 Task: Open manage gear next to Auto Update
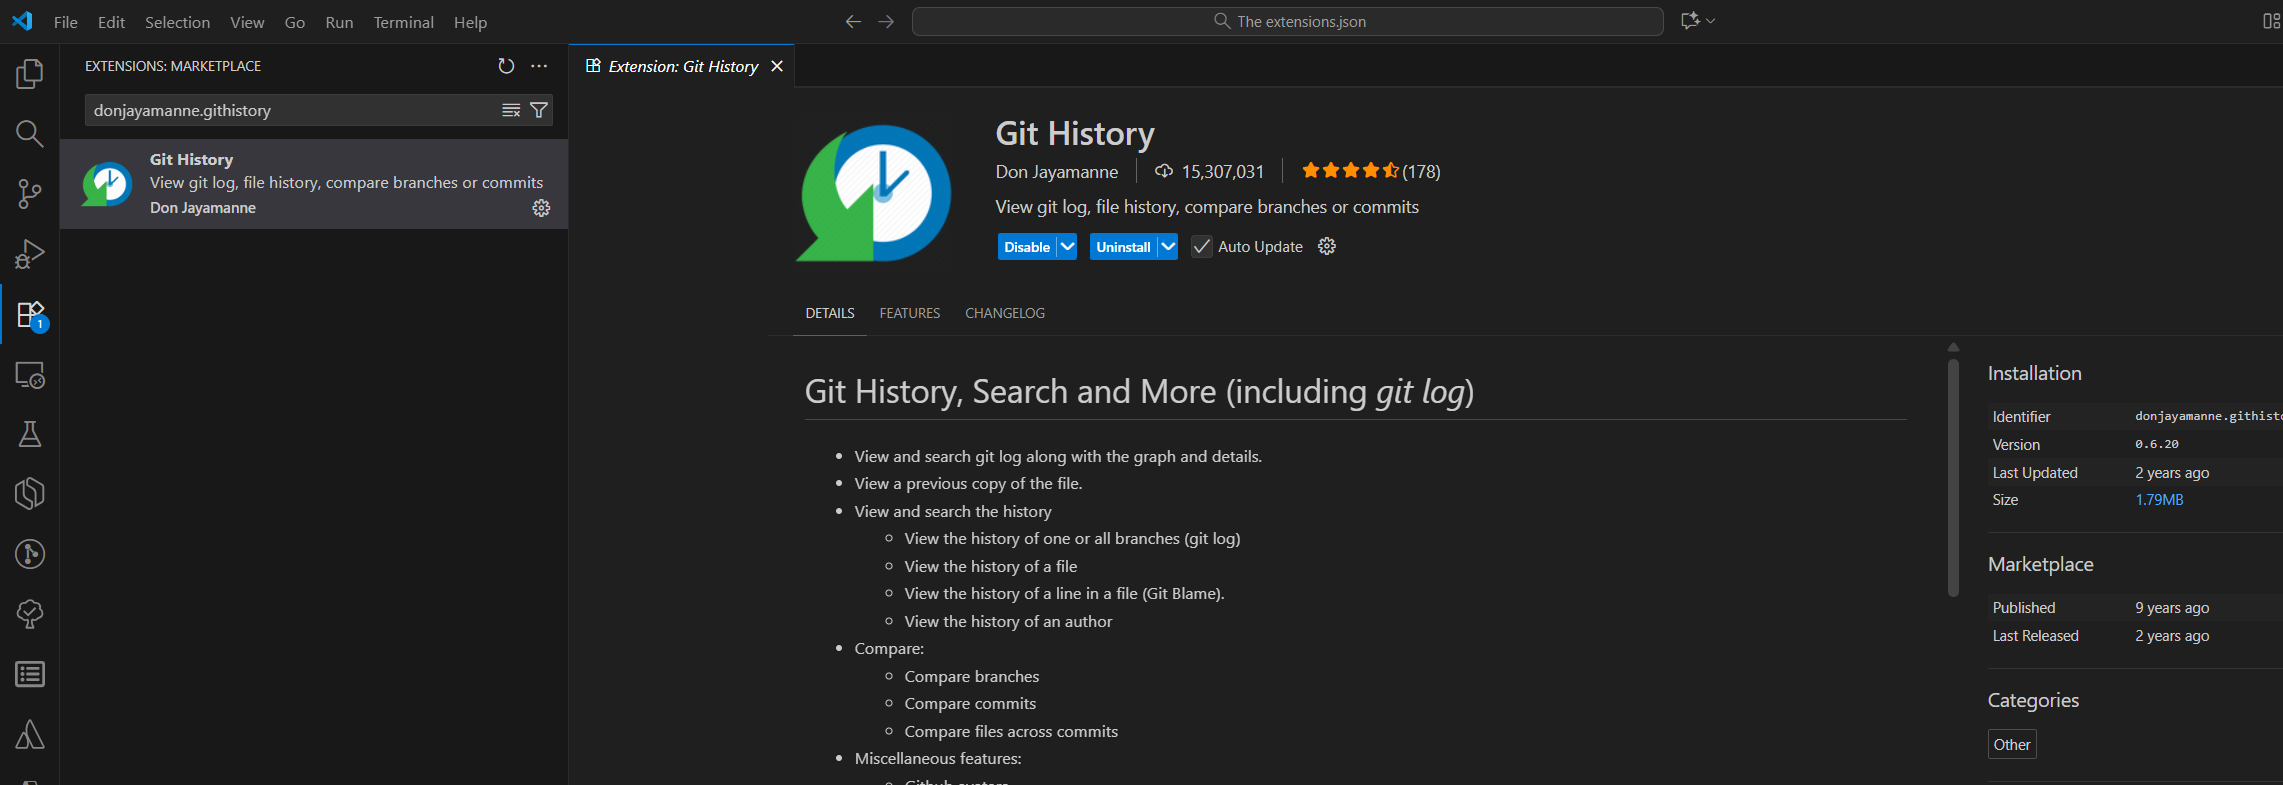click(1327, 246)
